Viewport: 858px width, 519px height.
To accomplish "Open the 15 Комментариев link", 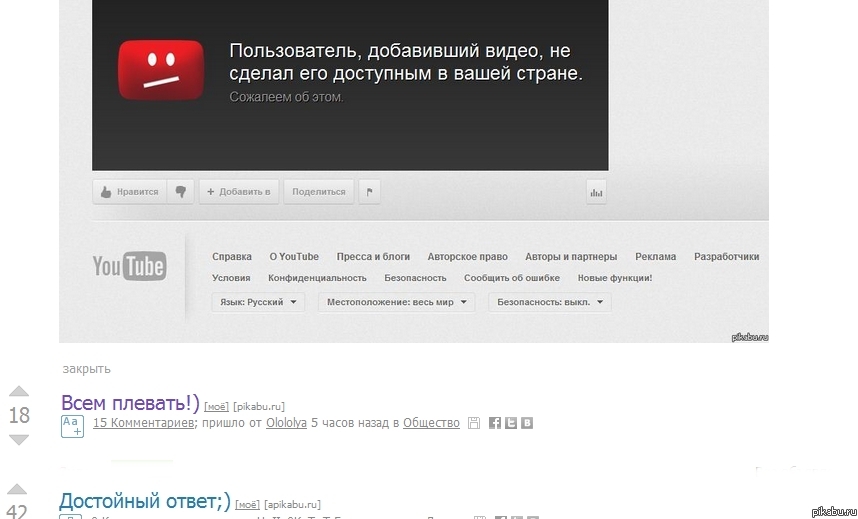I will [x=143, y=423].
